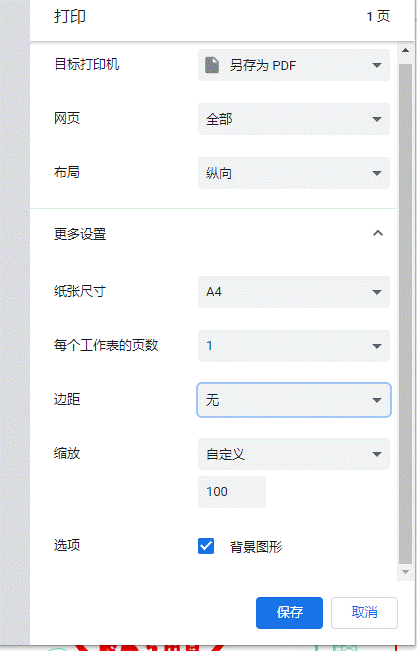Click the vertical scrollbar thumb
Viewport: 417px width, 651px height.
coord(405,314)
